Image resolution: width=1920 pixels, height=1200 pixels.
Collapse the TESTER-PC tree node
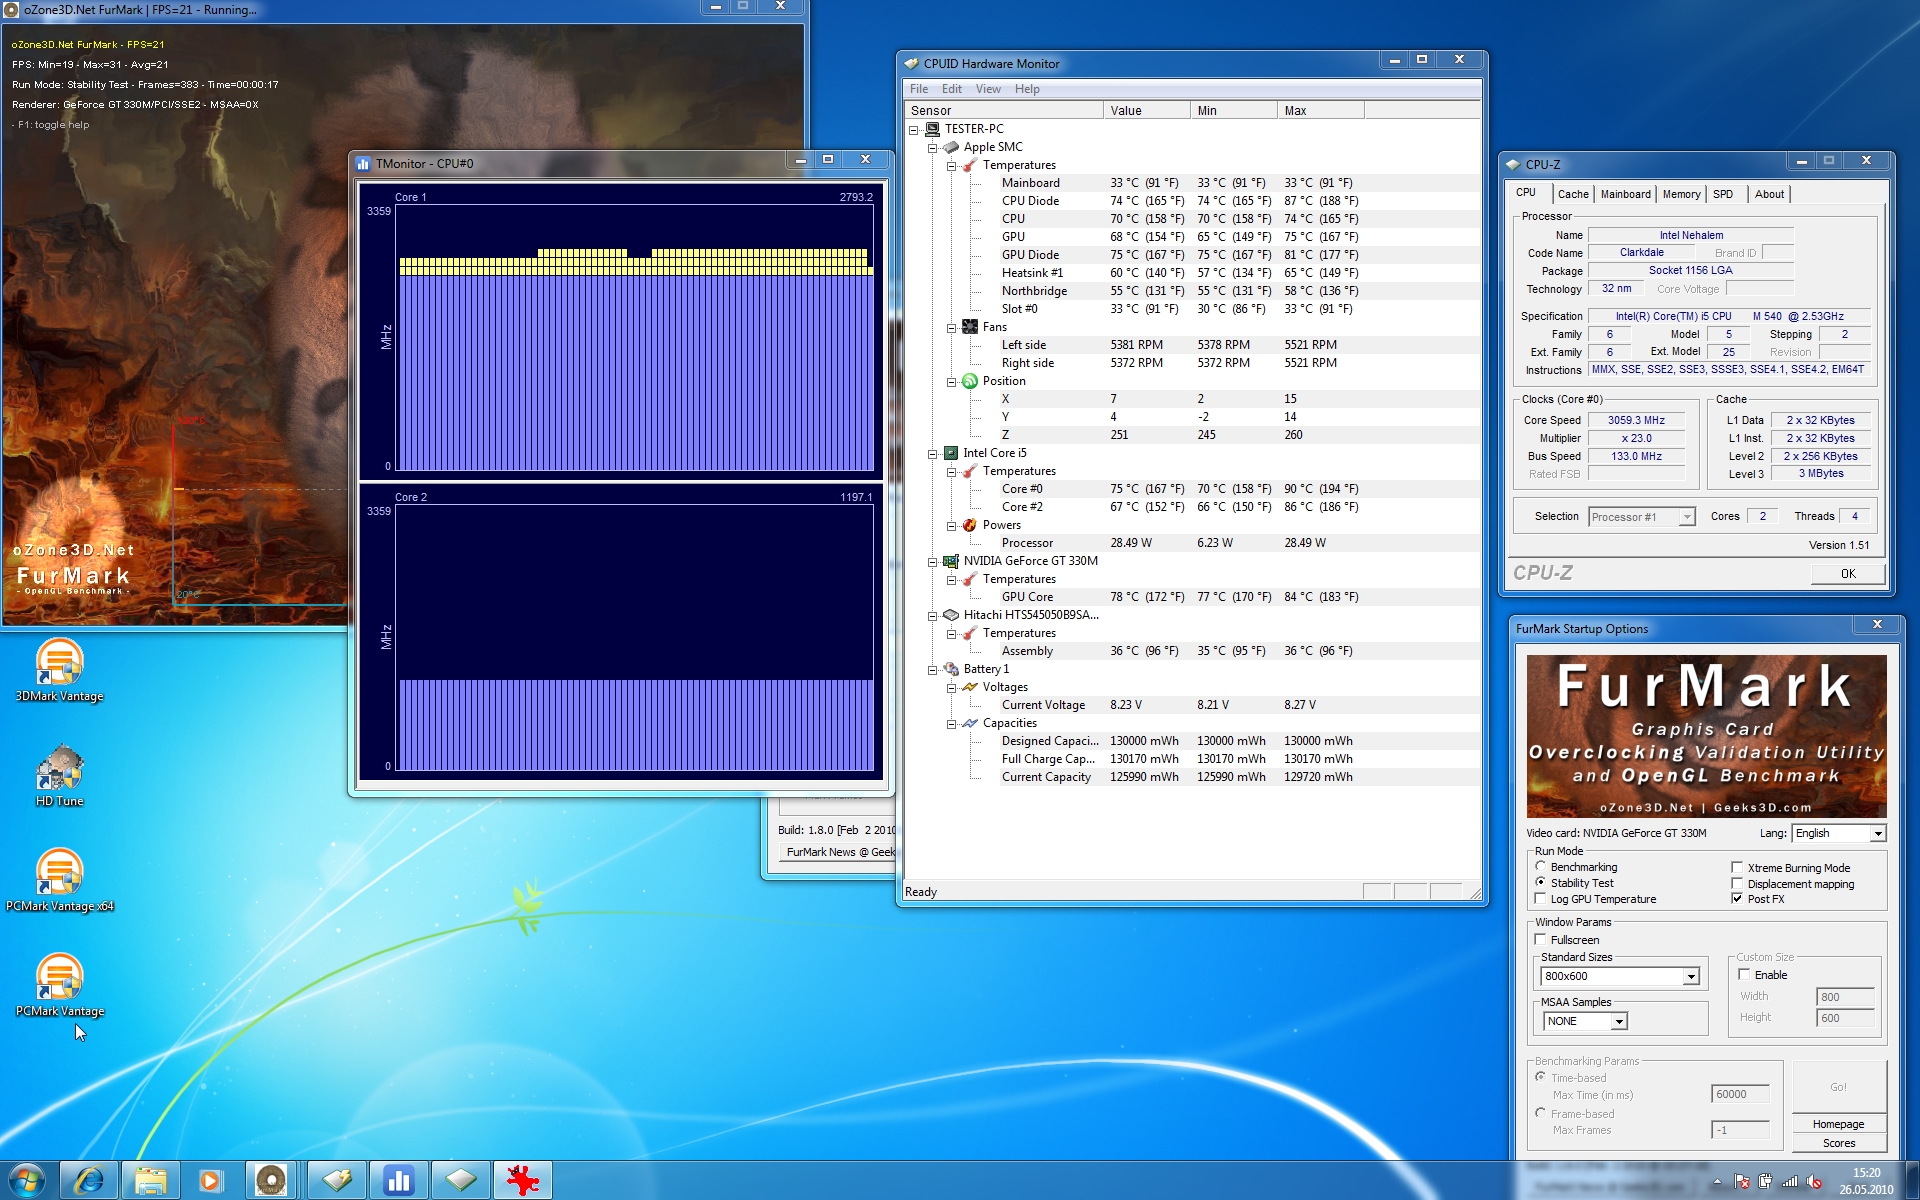914,130
